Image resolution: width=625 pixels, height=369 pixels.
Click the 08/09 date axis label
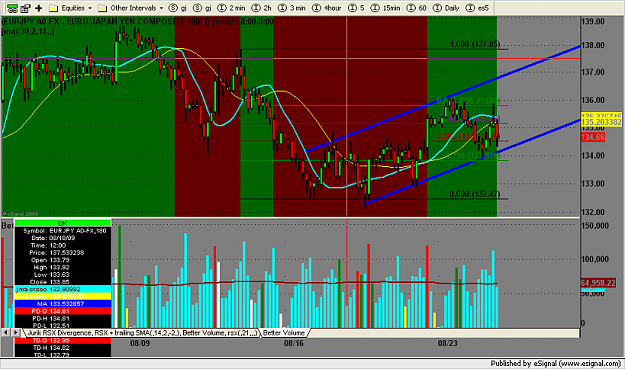point(140,343)
